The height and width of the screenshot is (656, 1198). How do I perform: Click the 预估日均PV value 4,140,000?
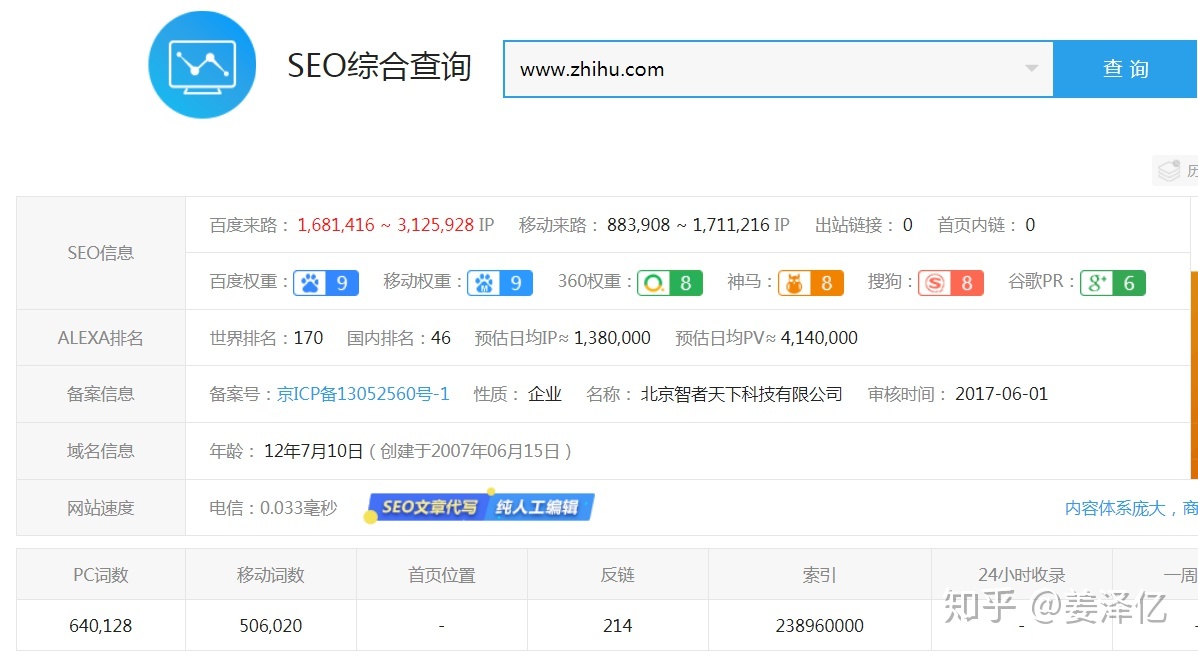pos(819,338)
